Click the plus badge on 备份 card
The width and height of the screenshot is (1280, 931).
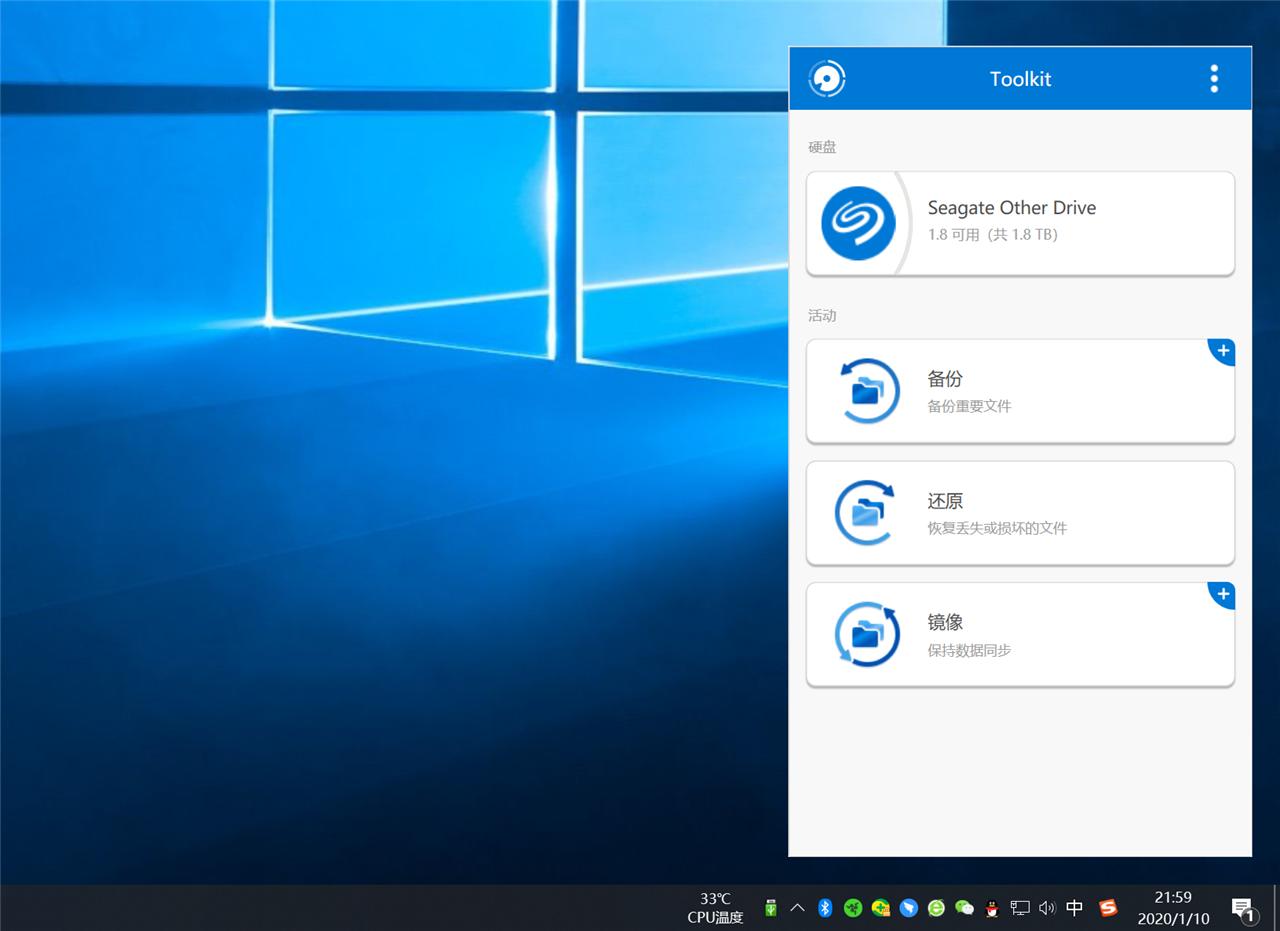(1223, 351)
